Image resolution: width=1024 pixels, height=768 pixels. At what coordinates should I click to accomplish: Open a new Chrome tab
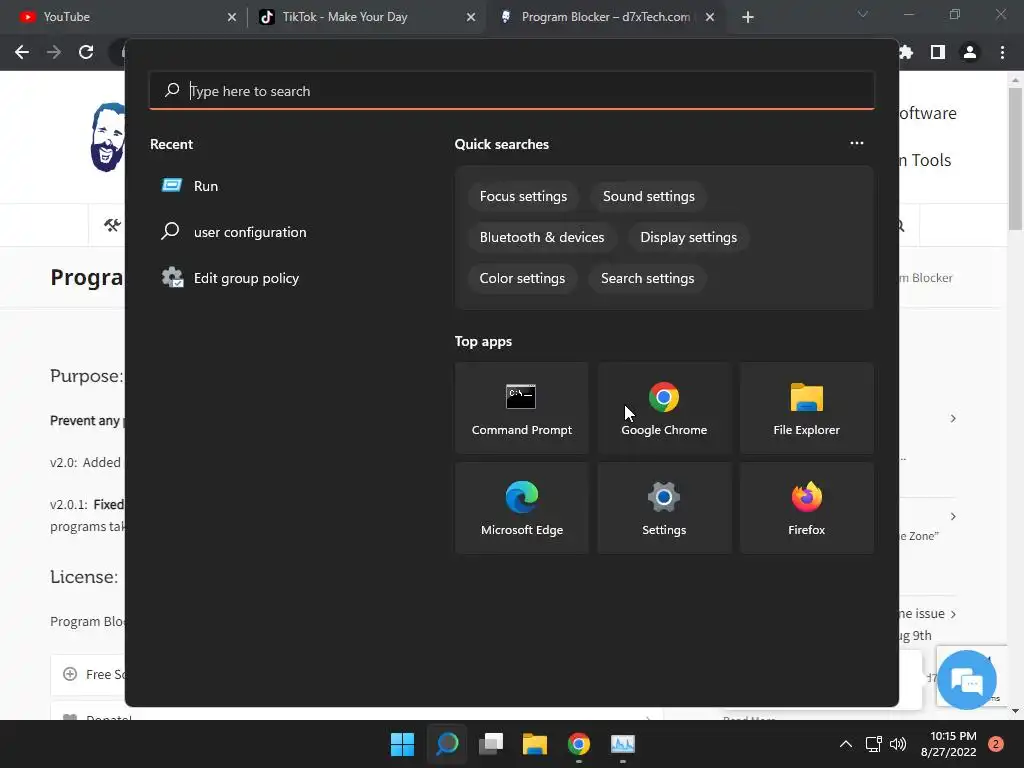click(x=748, y=17)
